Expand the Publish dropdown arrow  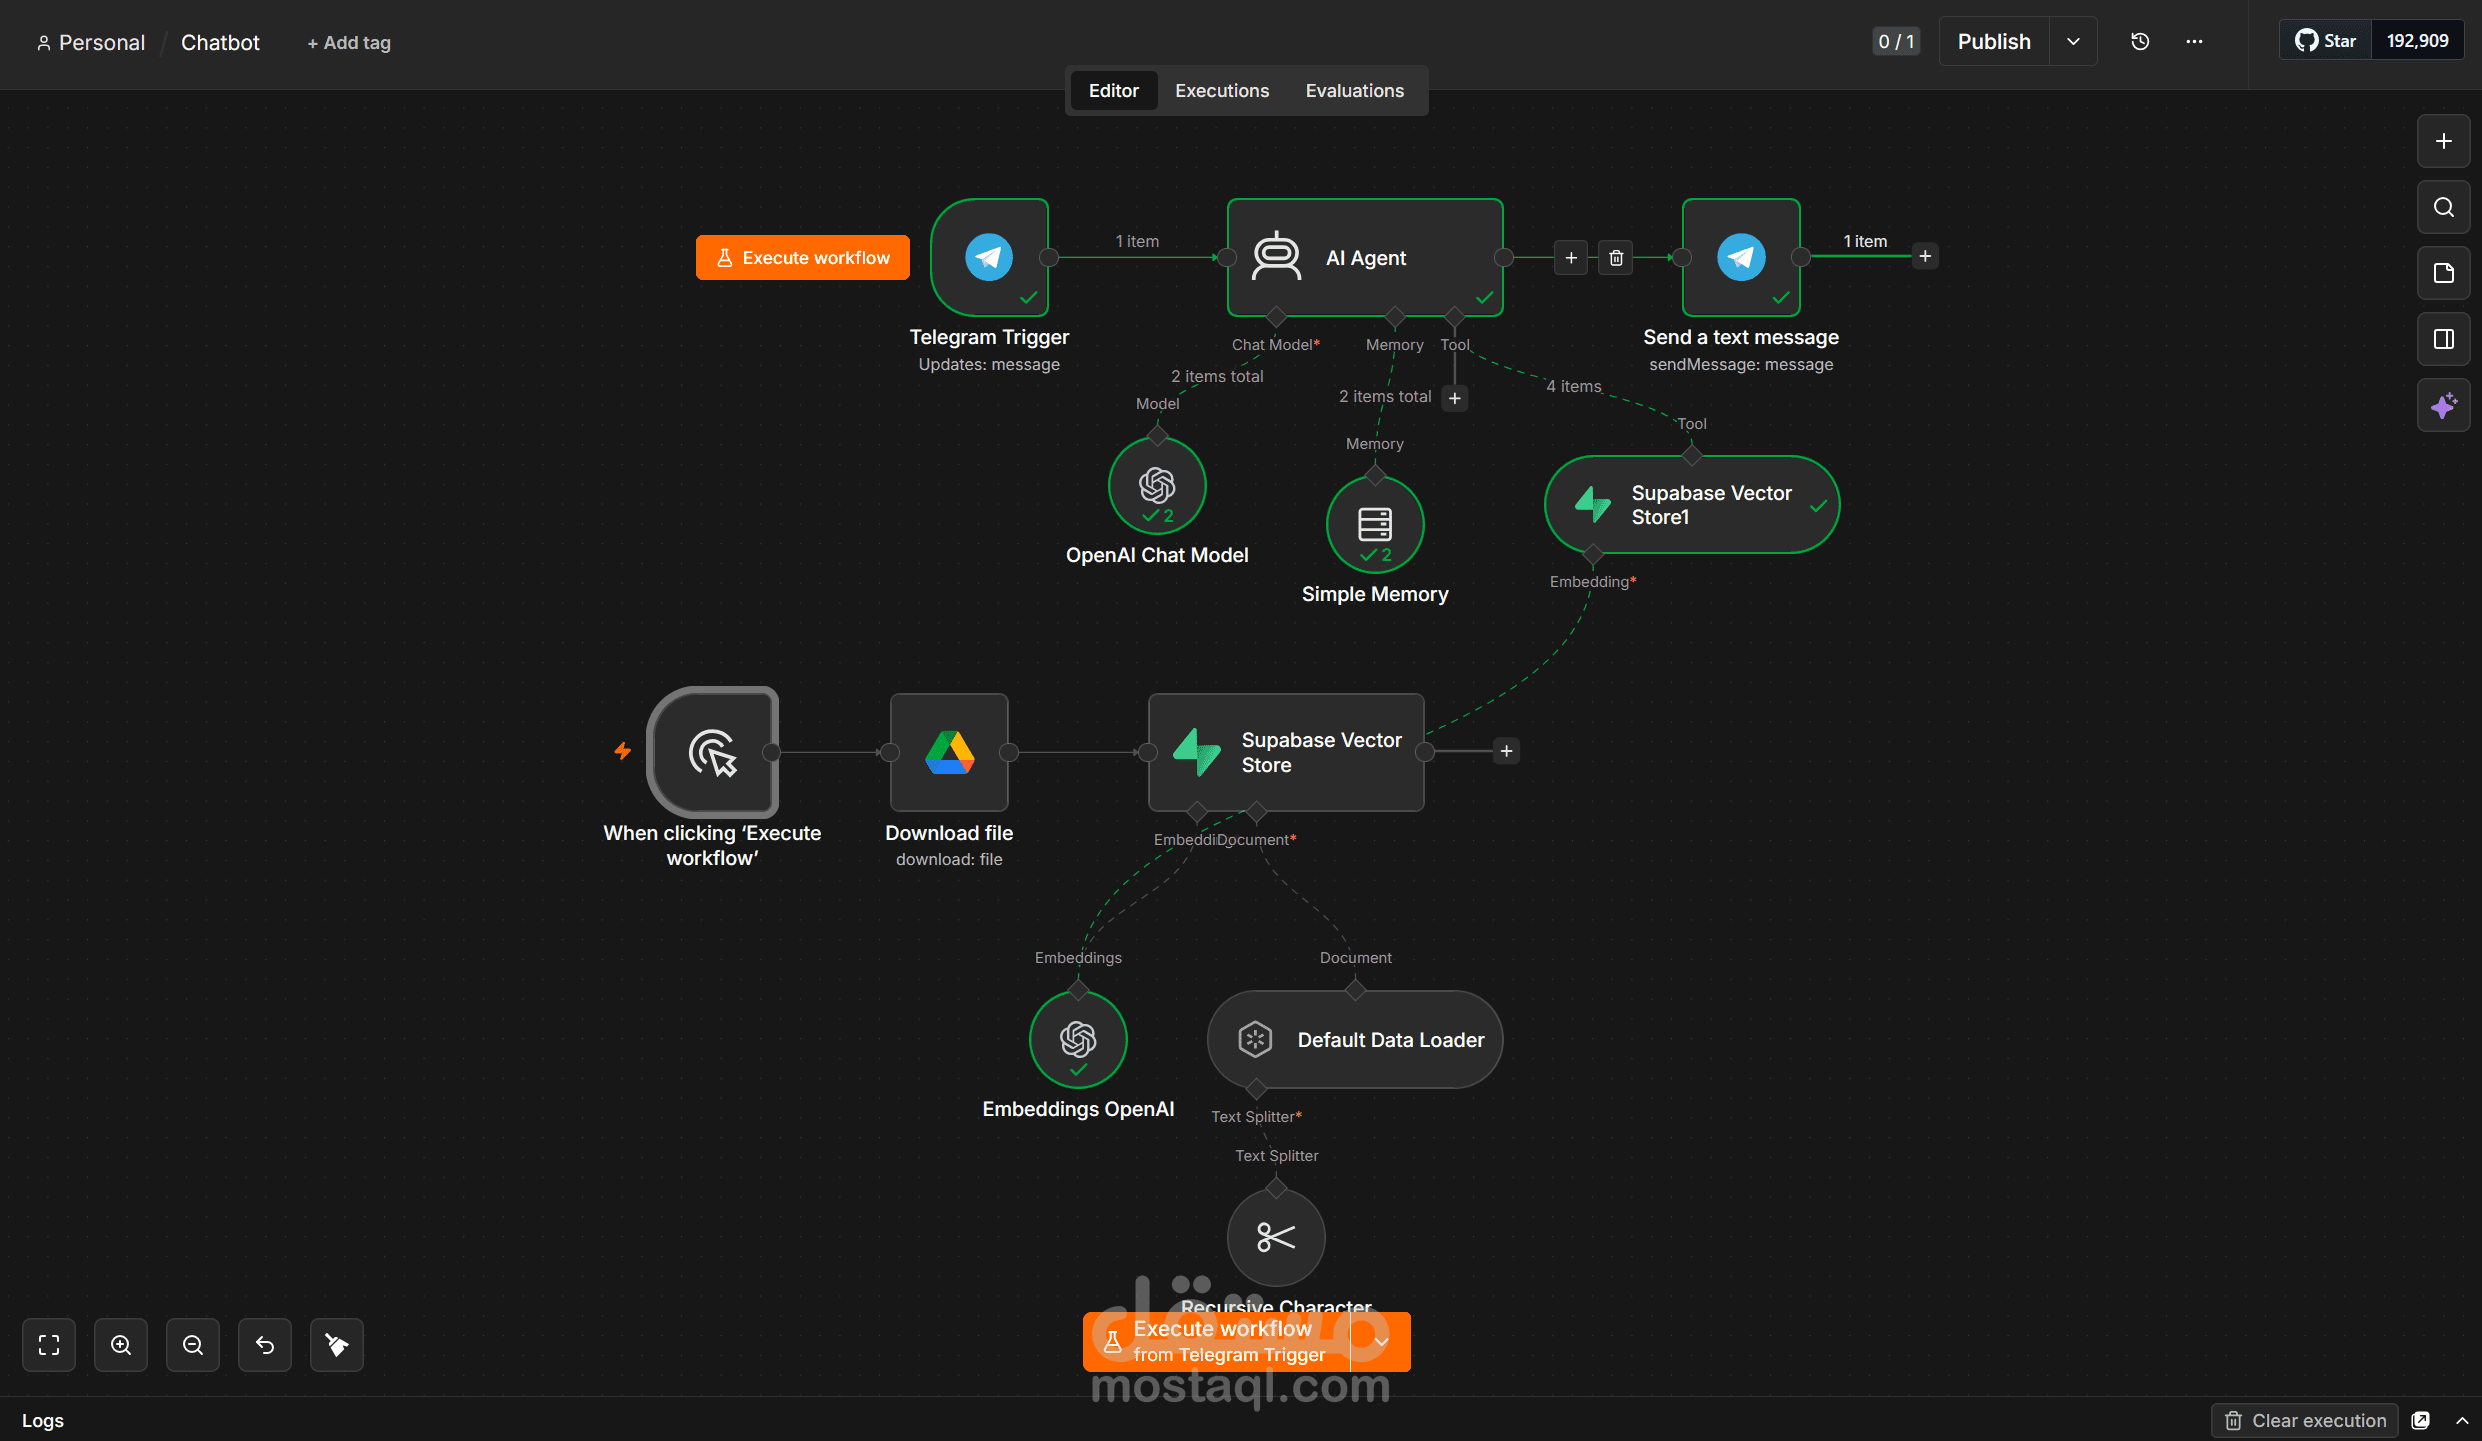(2073, 42)
